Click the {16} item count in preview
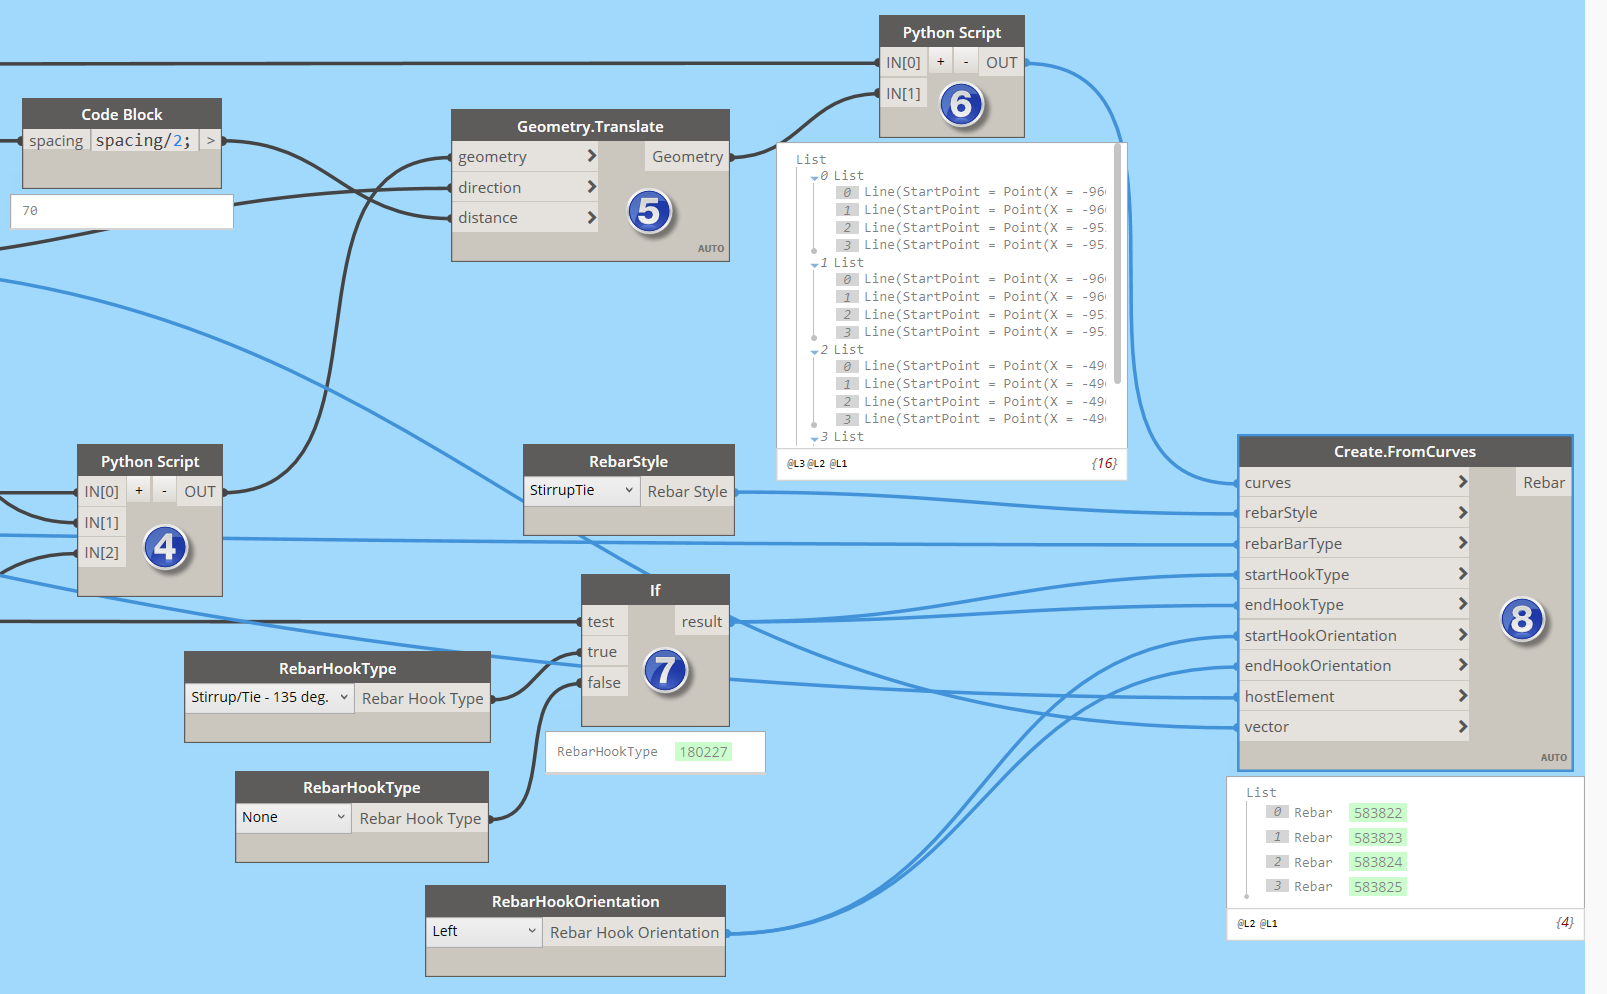 (1104, 463)
